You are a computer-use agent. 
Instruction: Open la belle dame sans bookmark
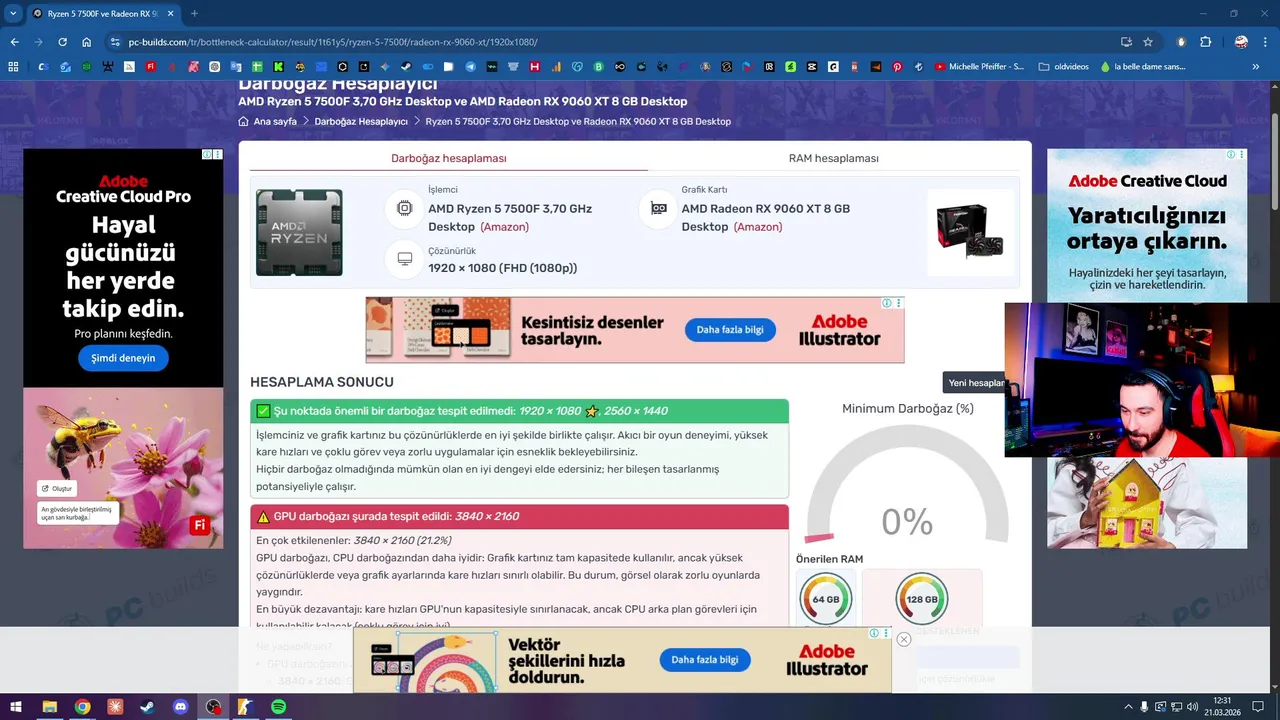(1142, 67)
